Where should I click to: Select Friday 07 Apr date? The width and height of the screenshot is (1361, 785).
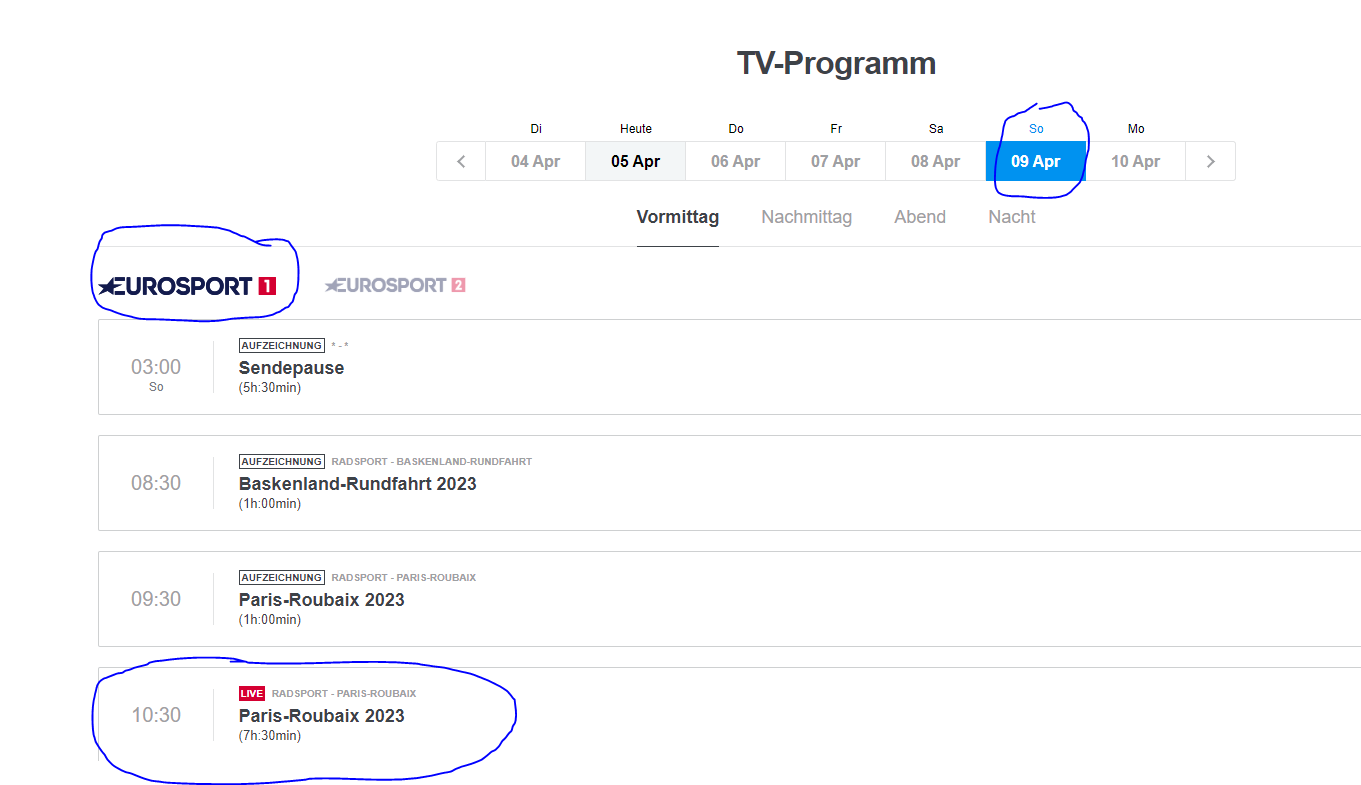click(835, 161)
